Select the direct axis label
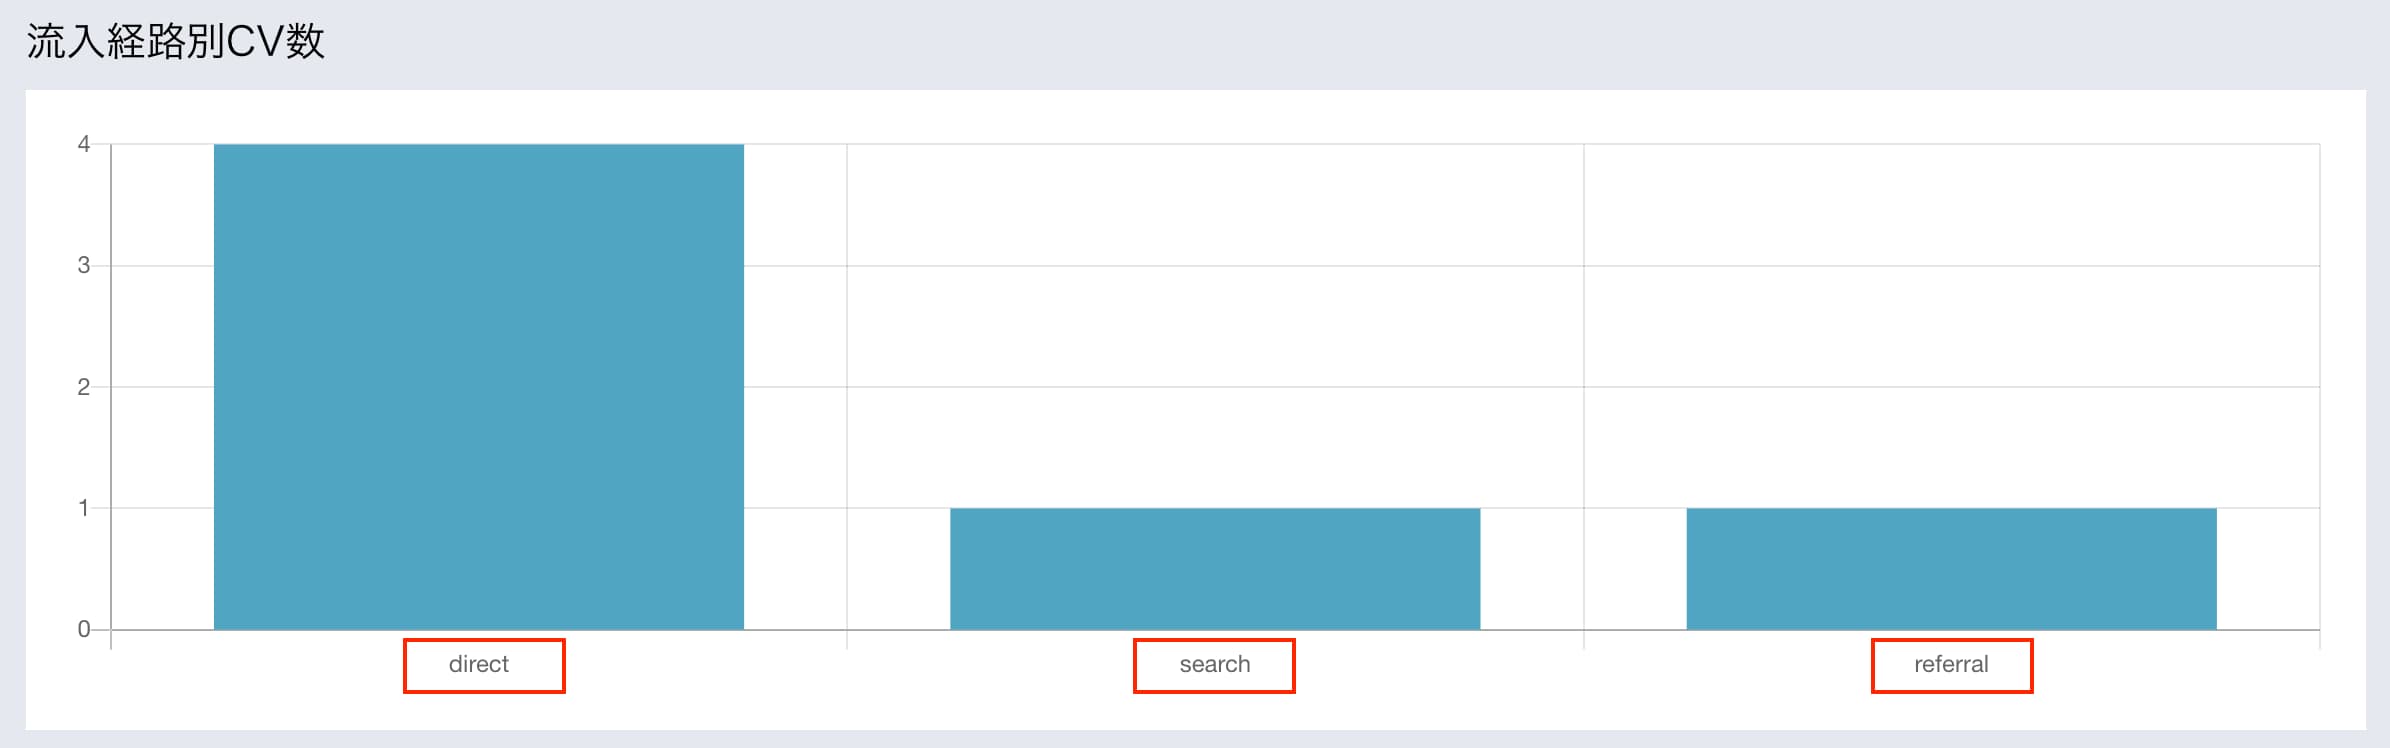 point(478,664)
